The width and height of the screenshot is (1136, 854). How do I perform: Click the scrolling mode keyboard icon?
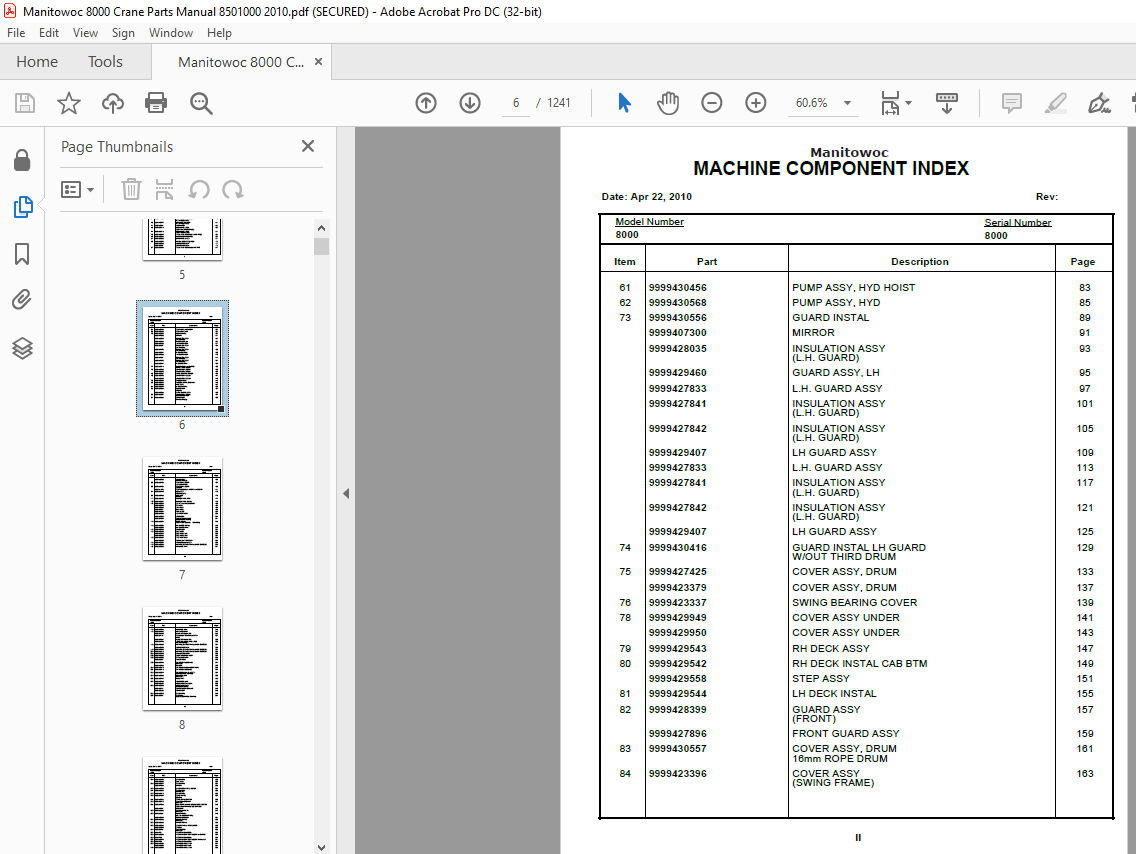pos(946,103)
